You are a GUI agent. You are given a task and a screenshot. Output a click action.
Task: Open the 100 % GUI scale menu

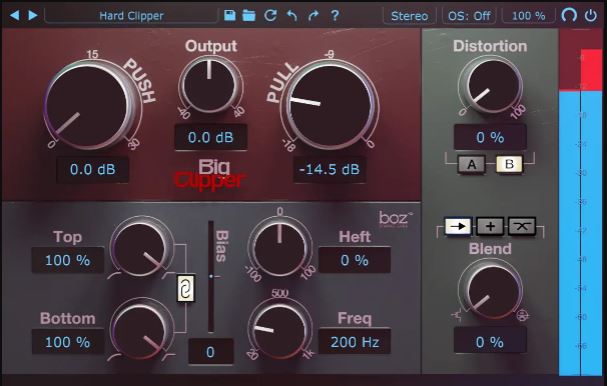528,16
